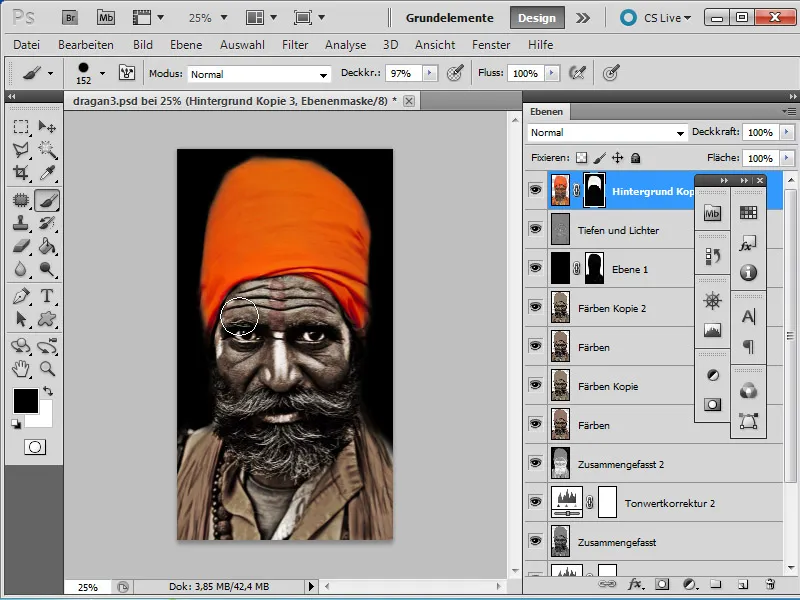Open the layer Deckkraft slider arrow
The height and width of the screenshot is (600, 800).
tap(787, 132)
